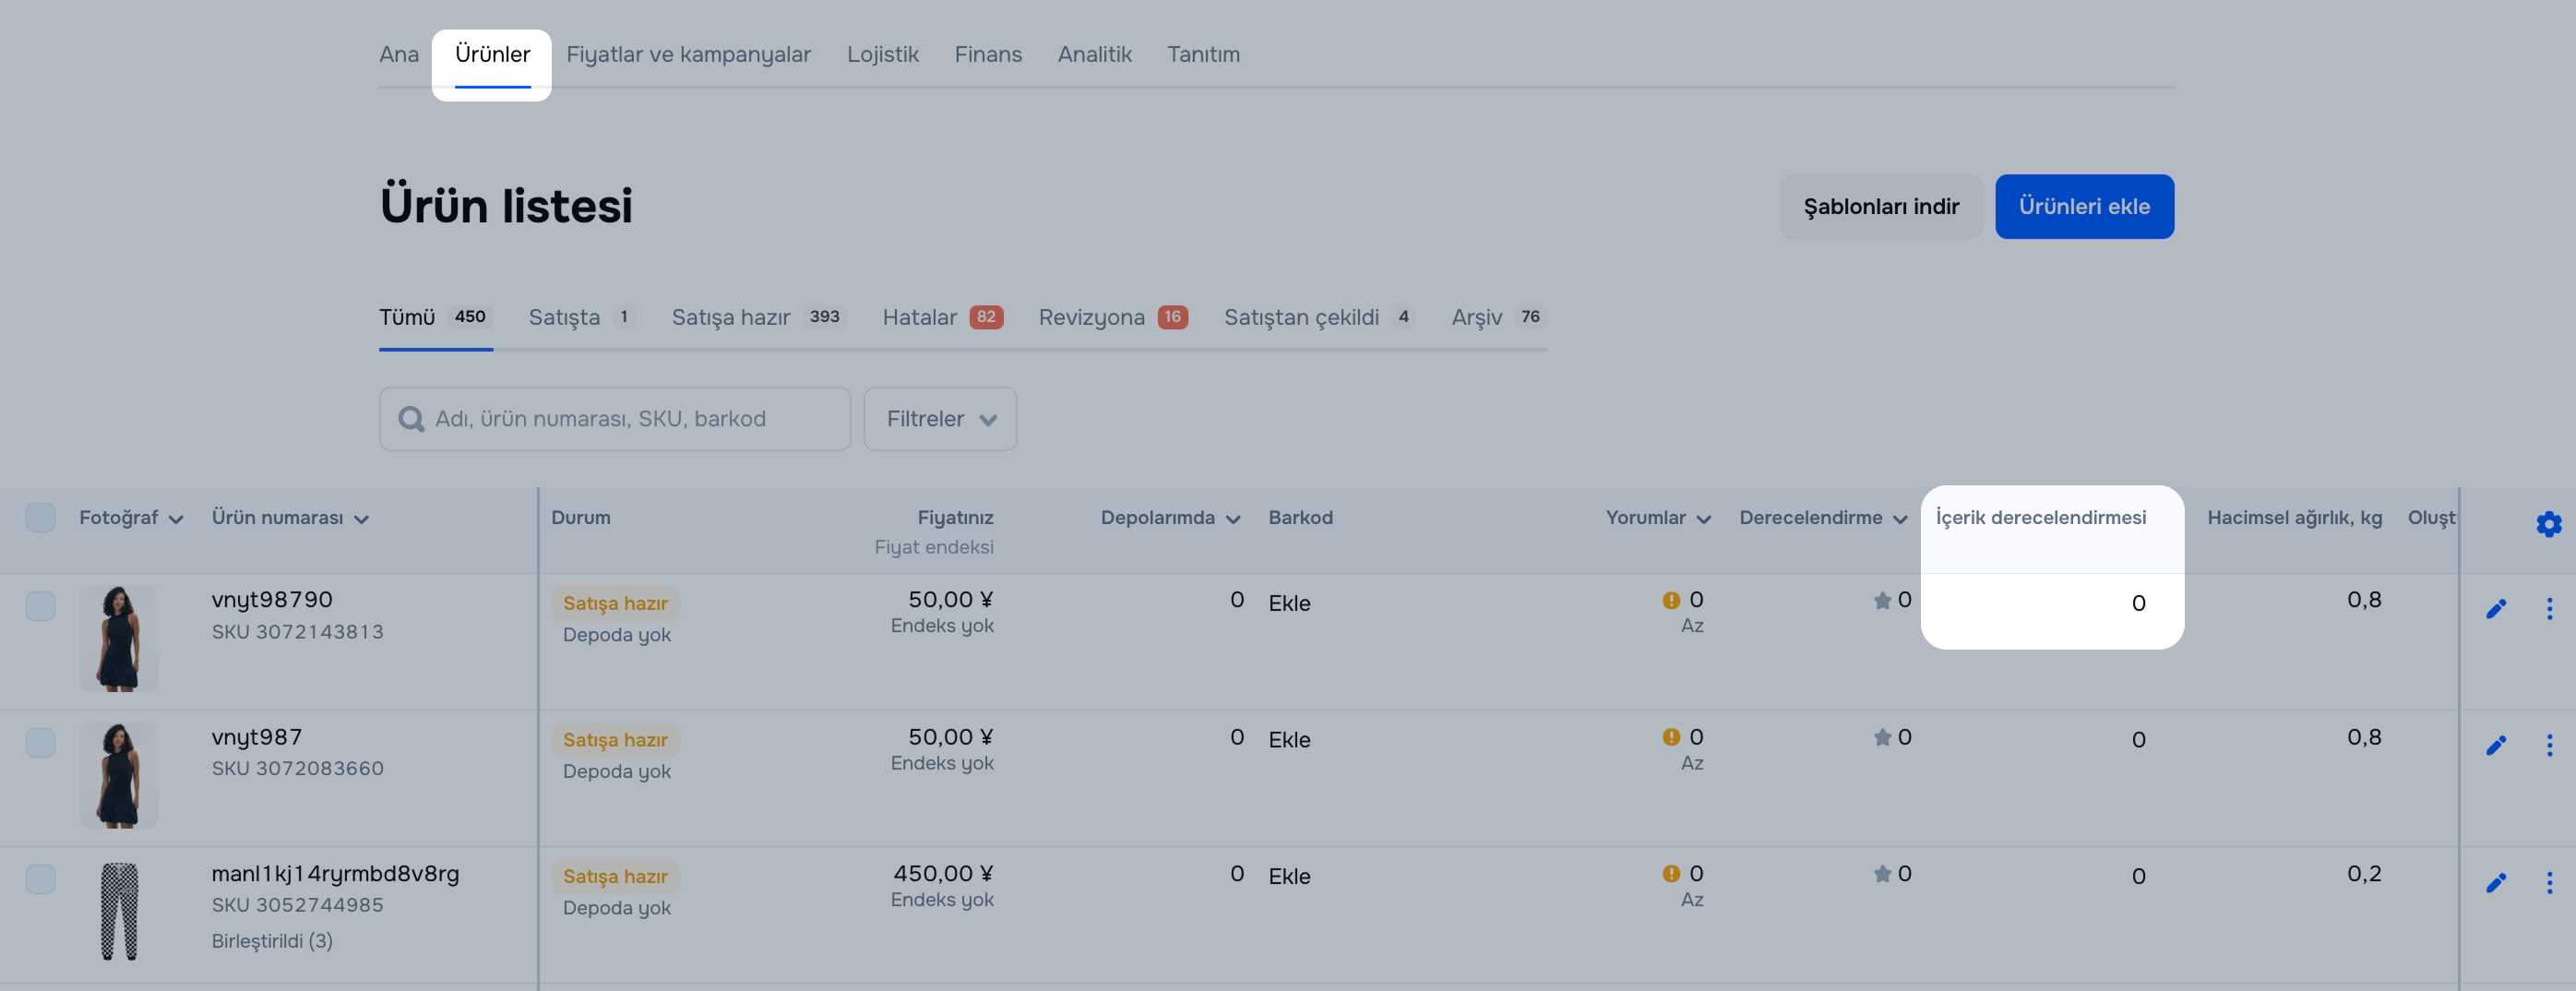Click Şablonları indir button
The image size is (2576, 991).
pos(1880,207)
